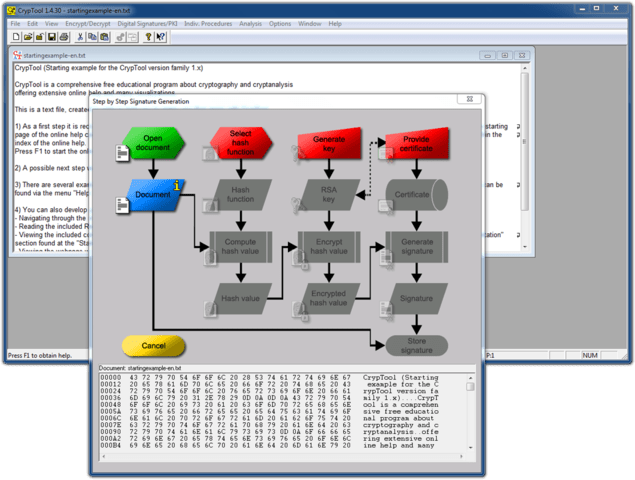Image resolution: width=635 pixels, height=480 pixels.
Task: Click the hex dump scrollbar up arrow
Action: click(470, 378)
